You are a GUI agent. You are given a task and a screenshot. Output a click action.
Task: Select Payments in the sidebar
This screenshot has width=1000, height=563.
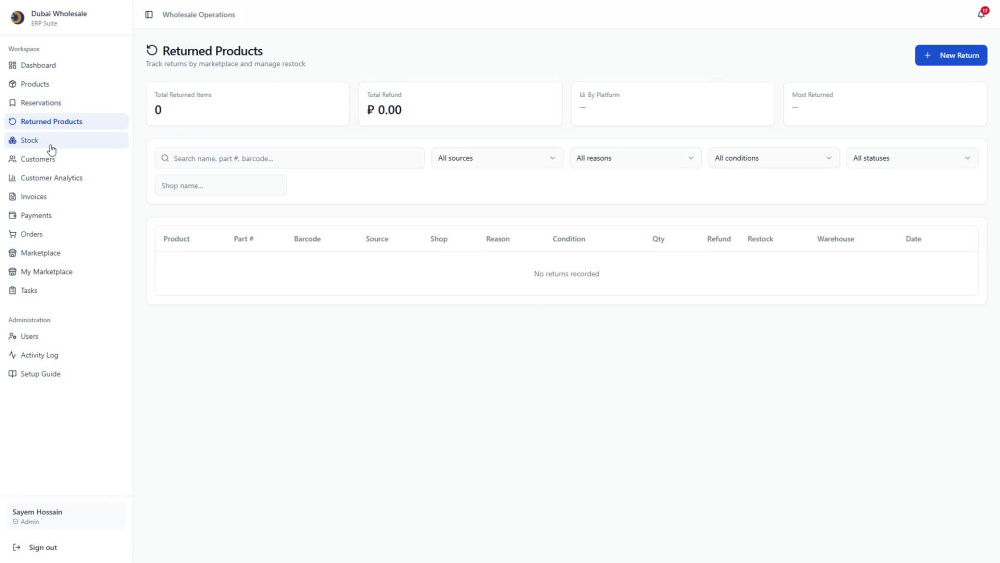66,216
